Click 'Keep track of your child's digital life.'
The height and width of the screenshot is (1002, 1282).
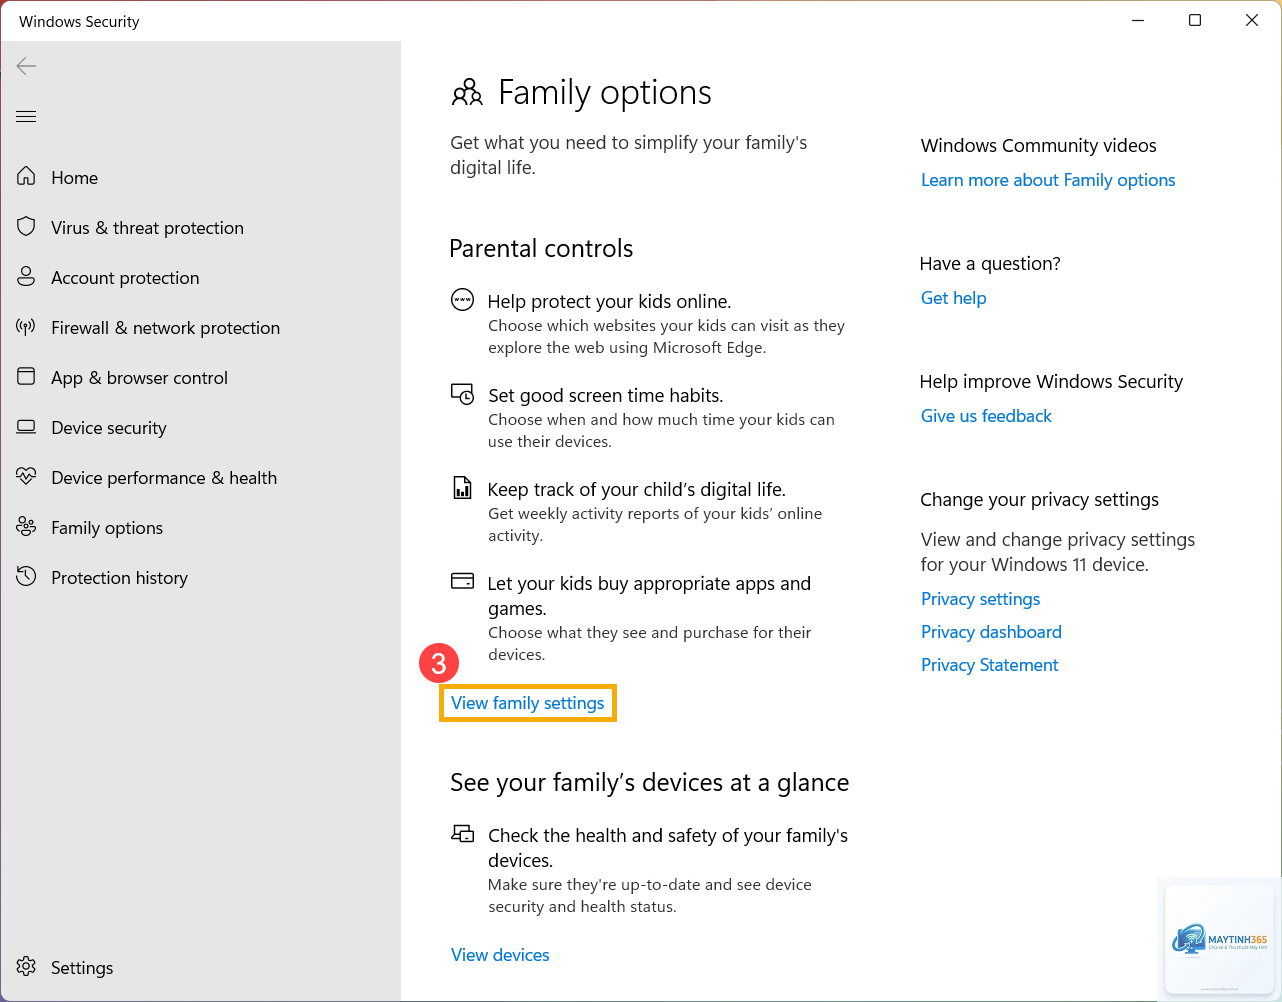coord(636,490)
